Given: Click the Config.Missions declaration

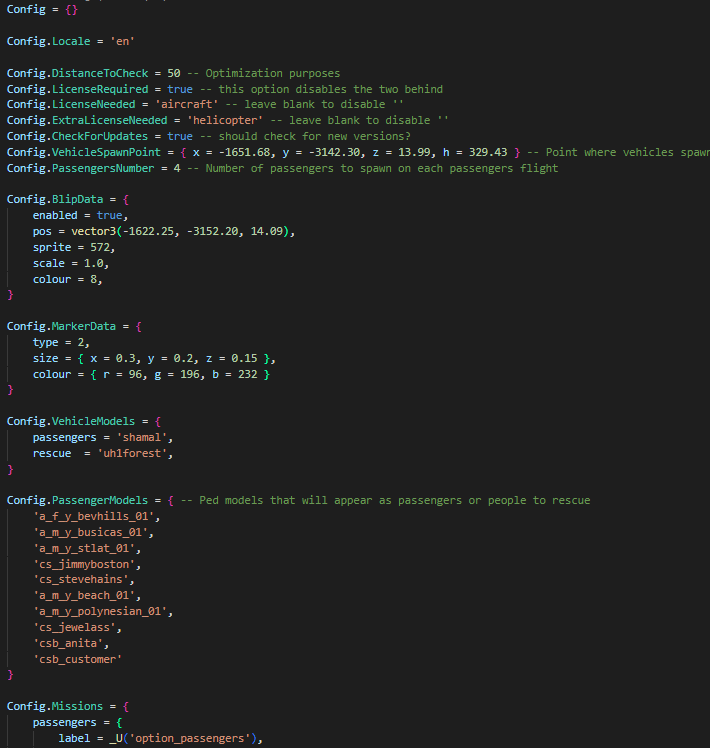Looking at the screenshot, I should [x=55, y=706].
